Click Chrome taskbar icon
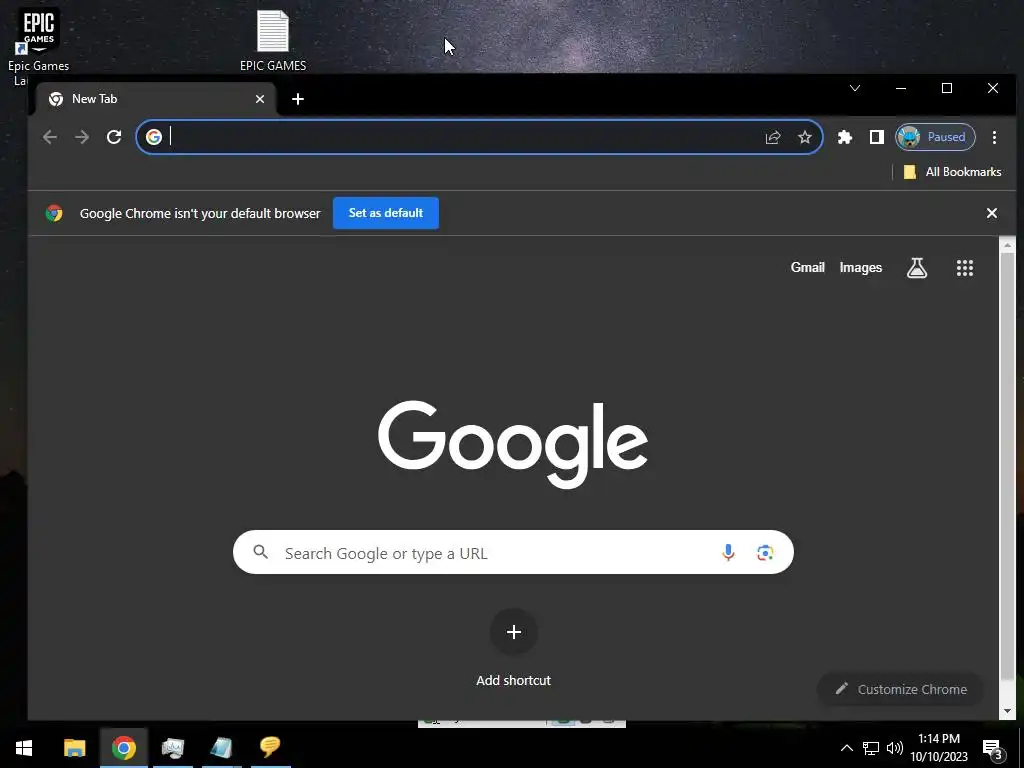 [x=123, y=748]
